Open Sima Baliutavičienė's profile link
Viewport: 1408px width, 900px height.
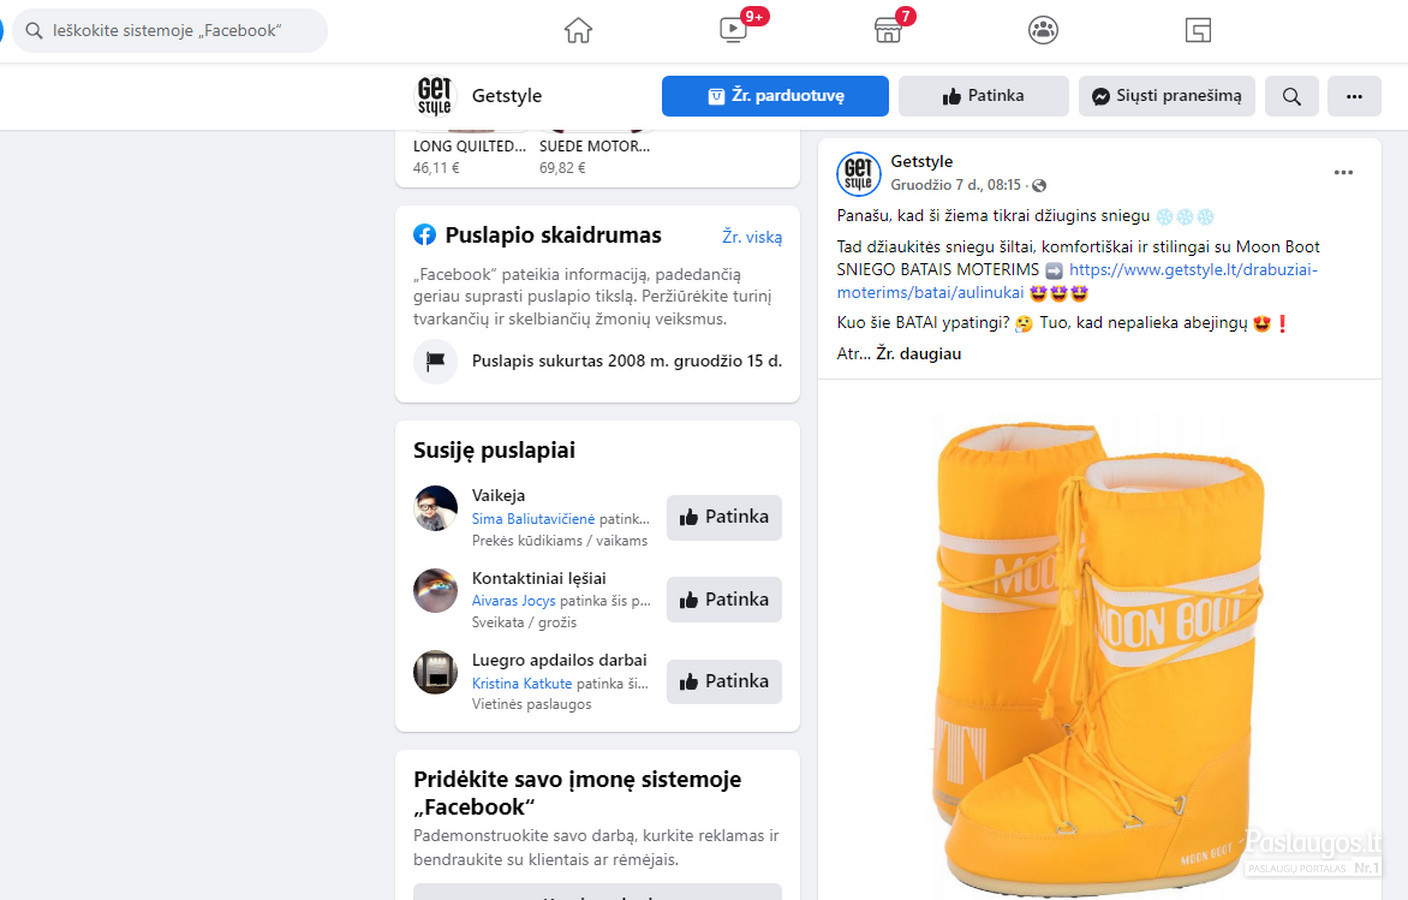pyautogui.click(x=533, y=519)
